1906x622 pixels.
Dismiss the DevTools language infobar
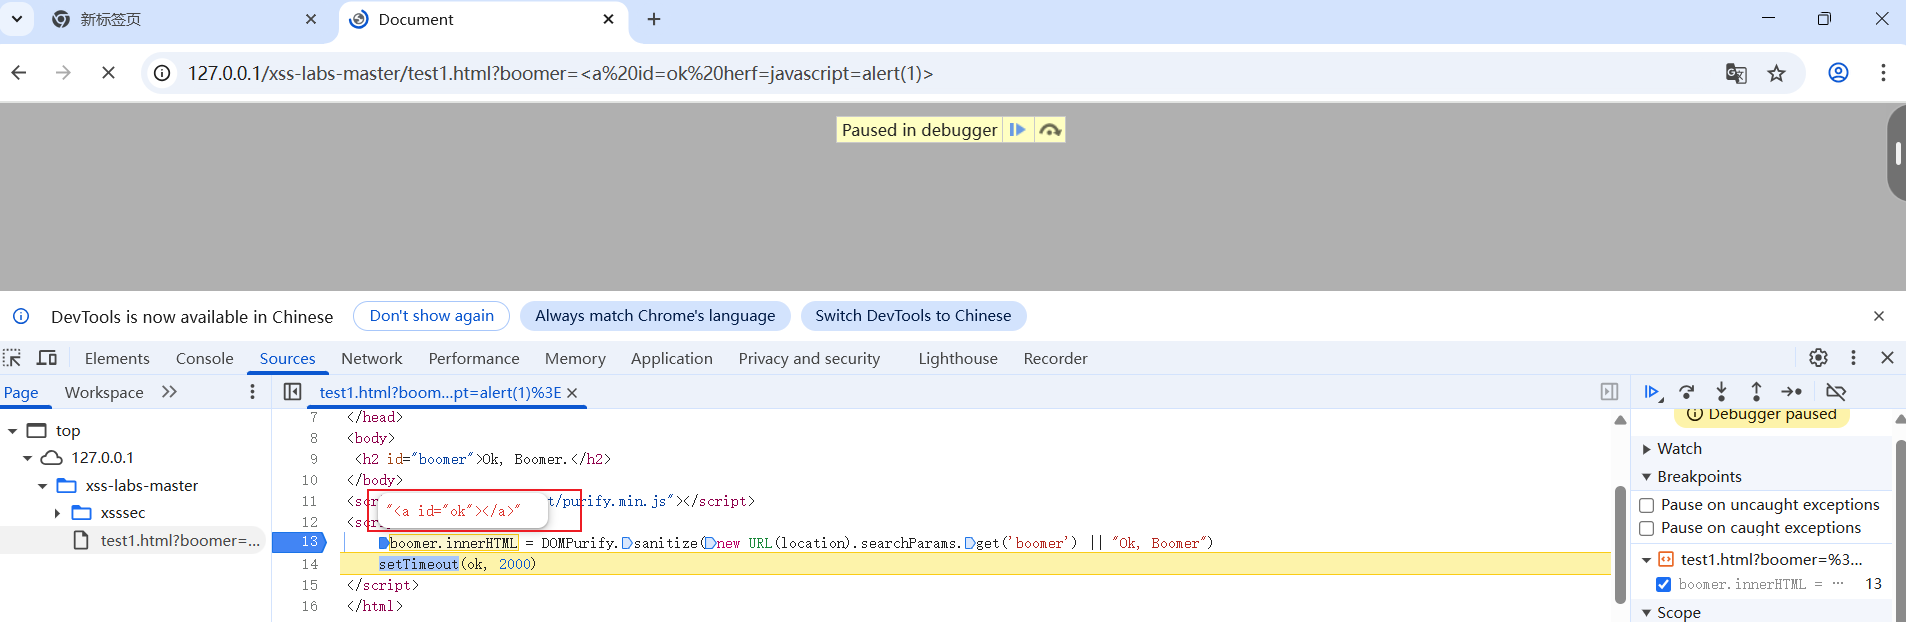pos(1879,316)
